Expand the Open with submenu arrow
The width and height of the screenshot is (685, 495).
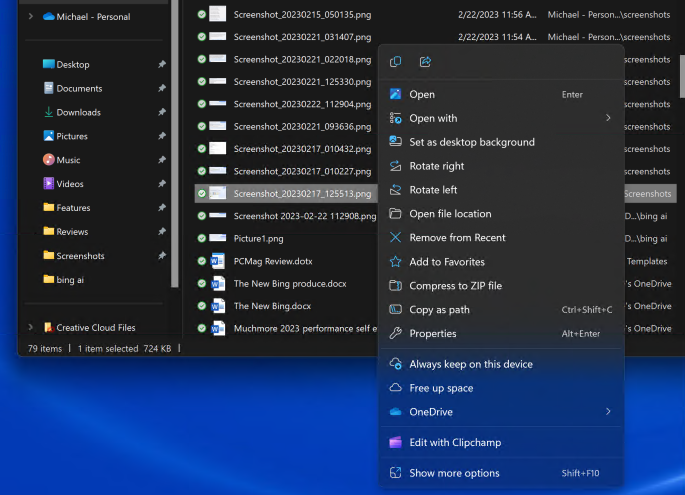click(608, 118)
